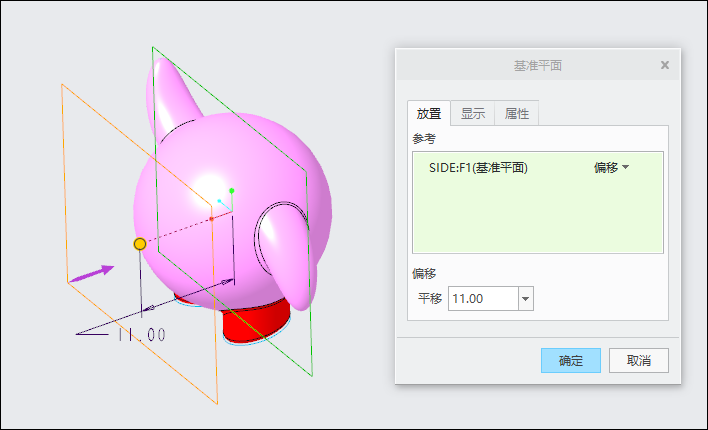The height and width of the screenshot is (430, 708).
Task: Select SIDE:F1(基准平面) reference entry
Action: pos(478,168)
